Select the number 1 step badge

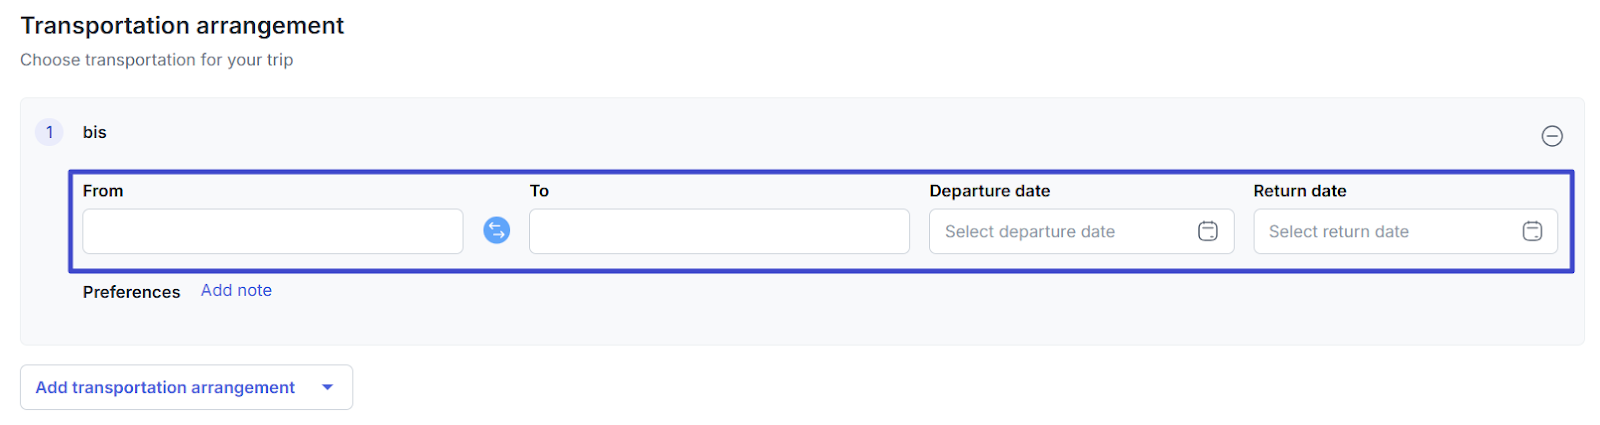point(49,132)
